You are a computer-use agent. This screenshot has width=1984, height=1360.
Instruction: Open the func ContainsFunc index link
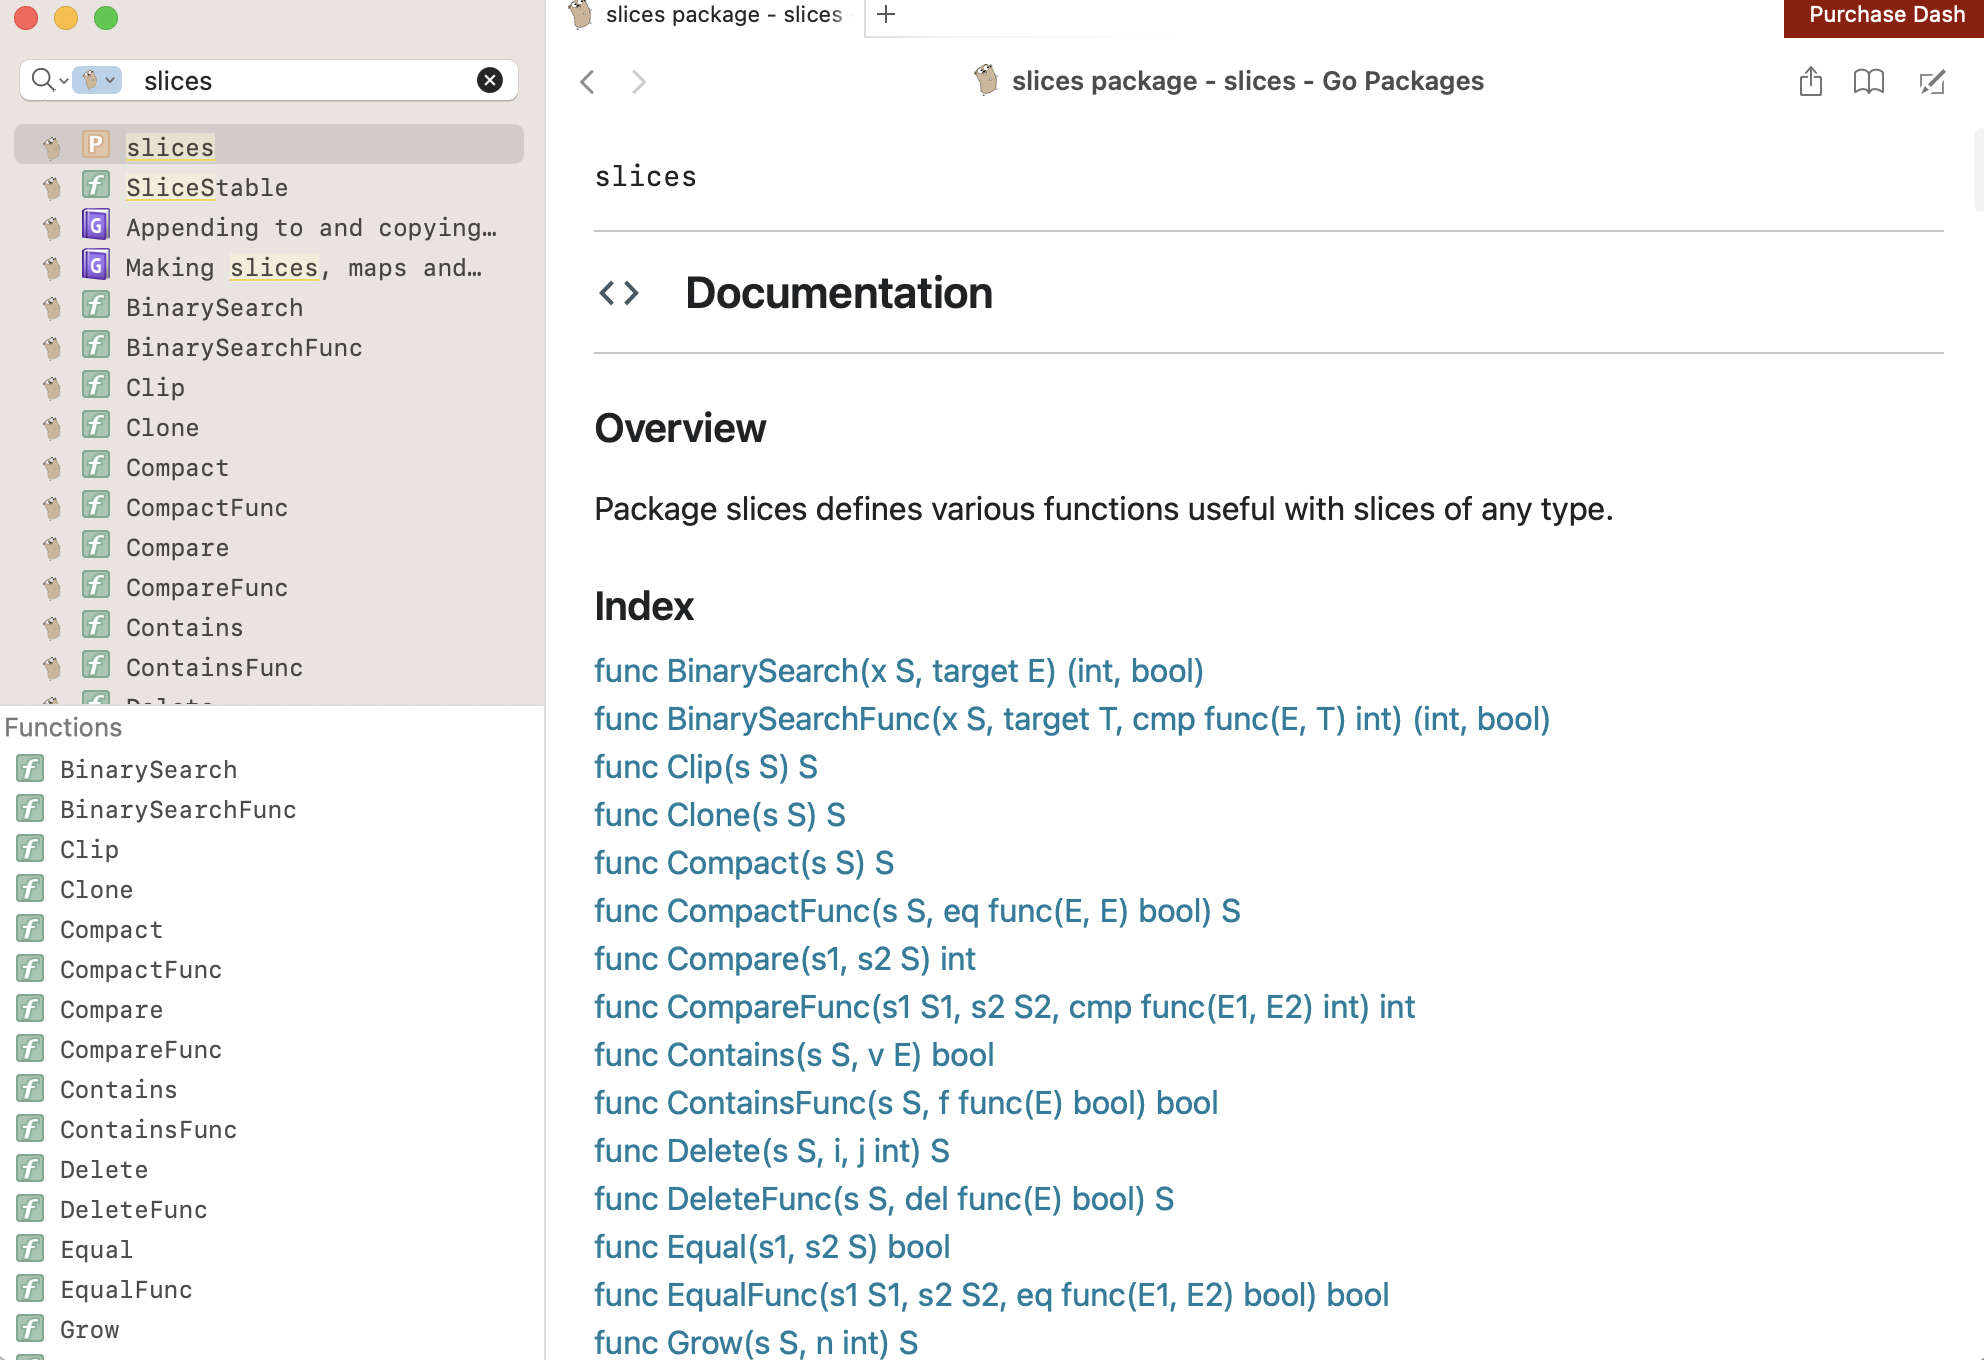pyautogui.click(x=905, y=1103)
